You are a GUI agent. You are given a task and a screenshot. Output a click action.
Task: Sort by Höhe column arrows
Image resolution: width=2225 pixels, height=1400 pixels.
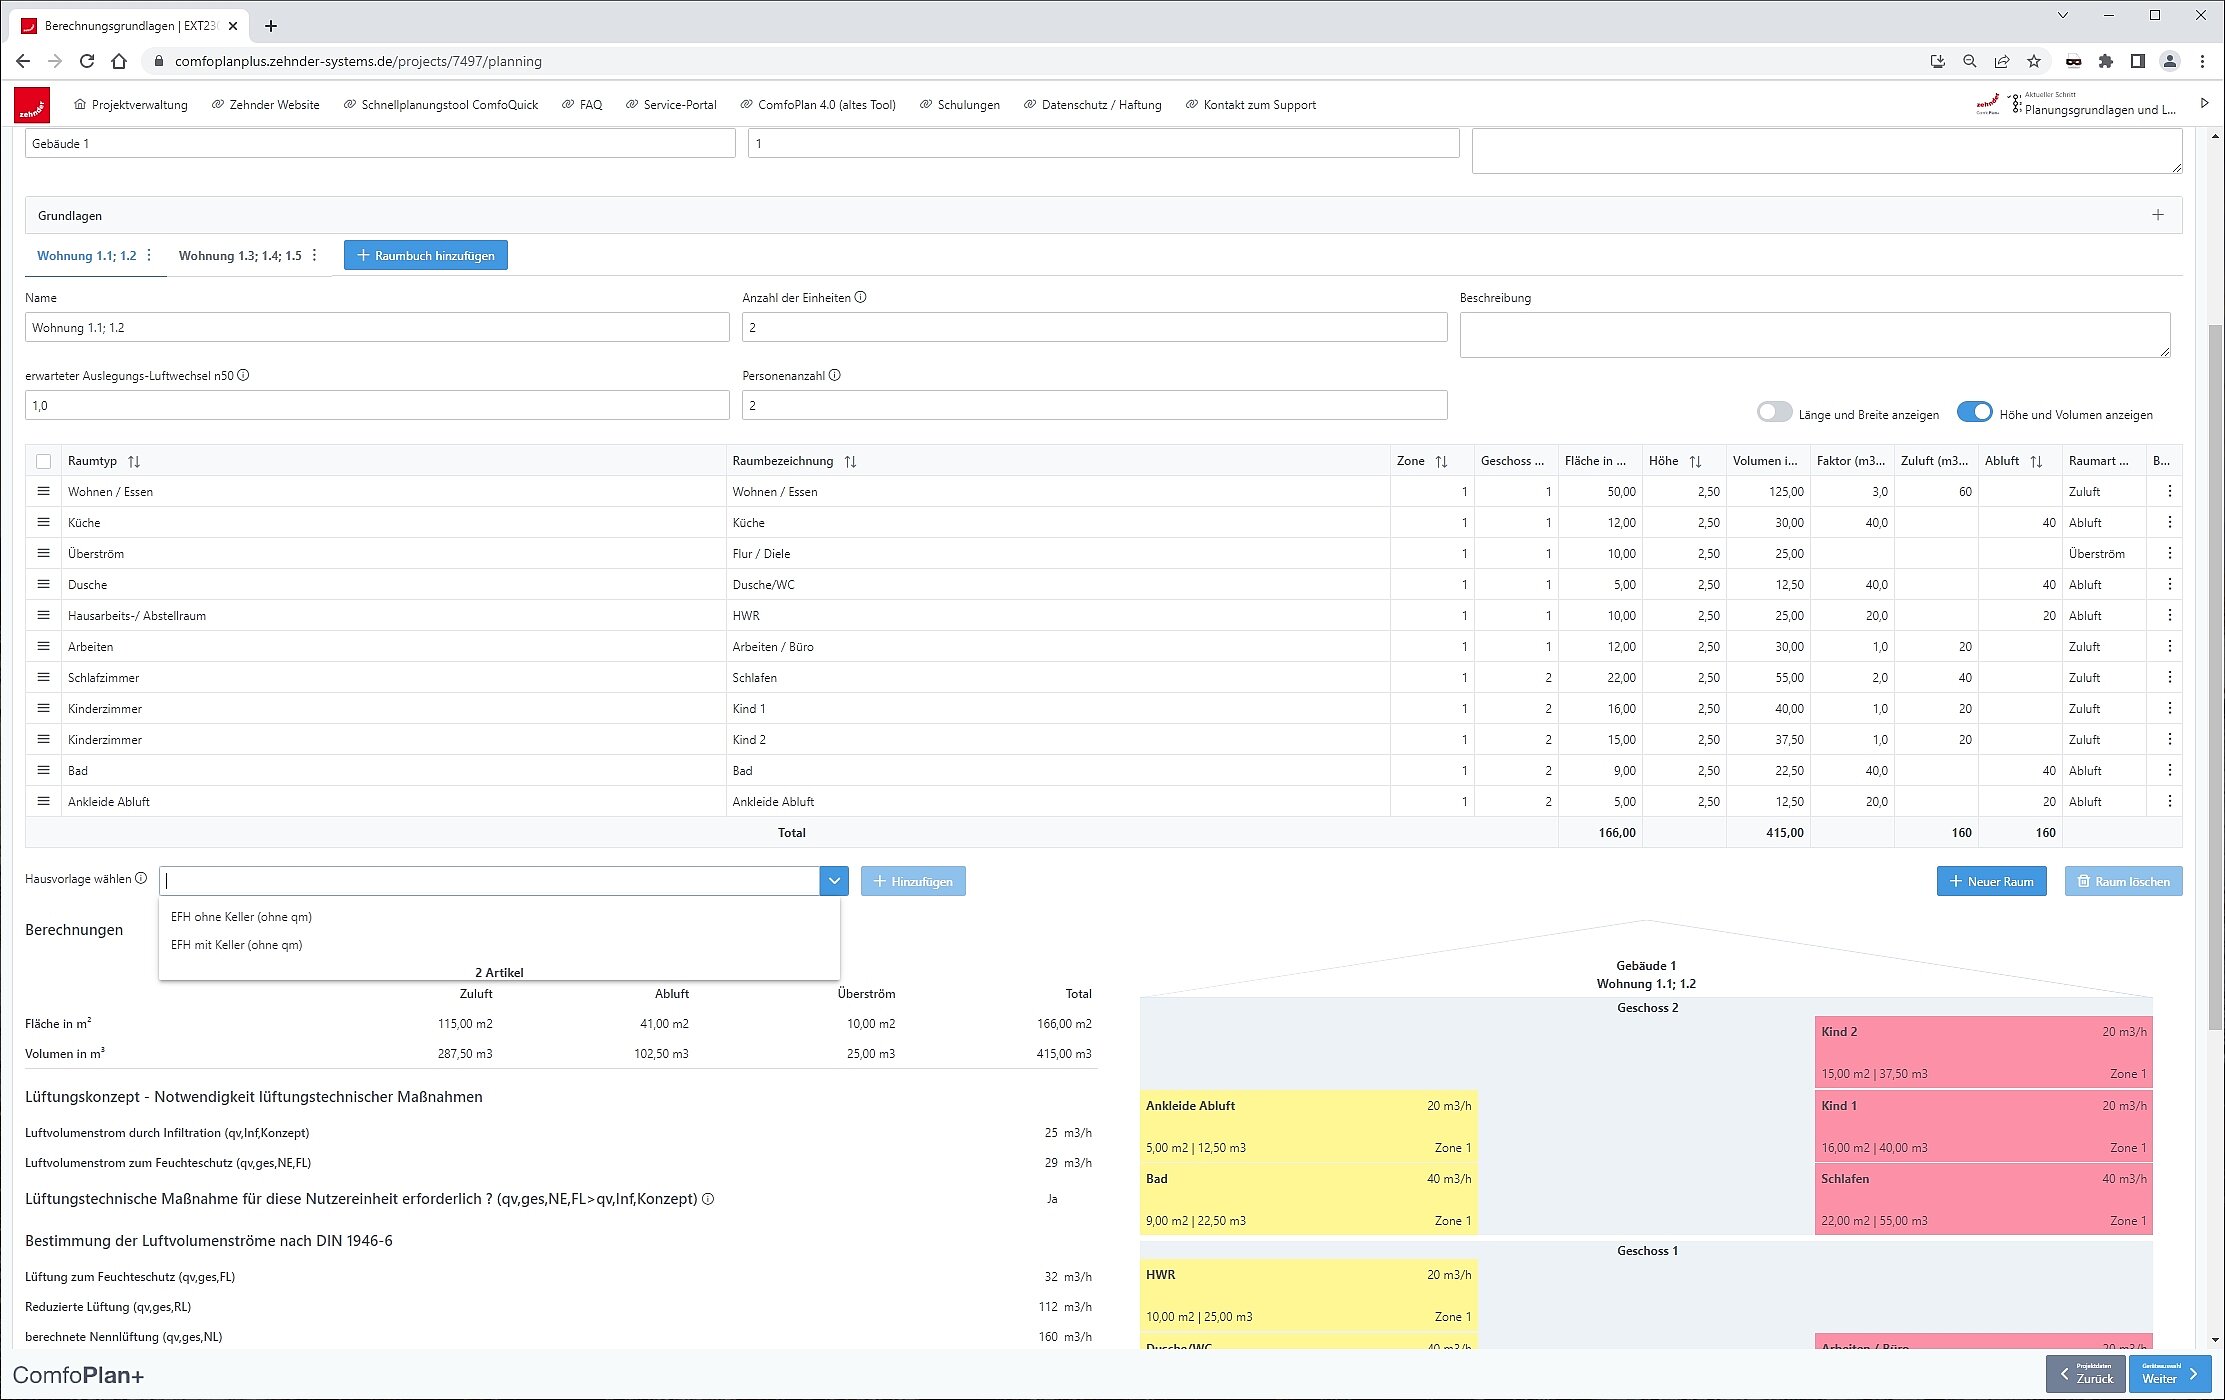coord(1695,461)
